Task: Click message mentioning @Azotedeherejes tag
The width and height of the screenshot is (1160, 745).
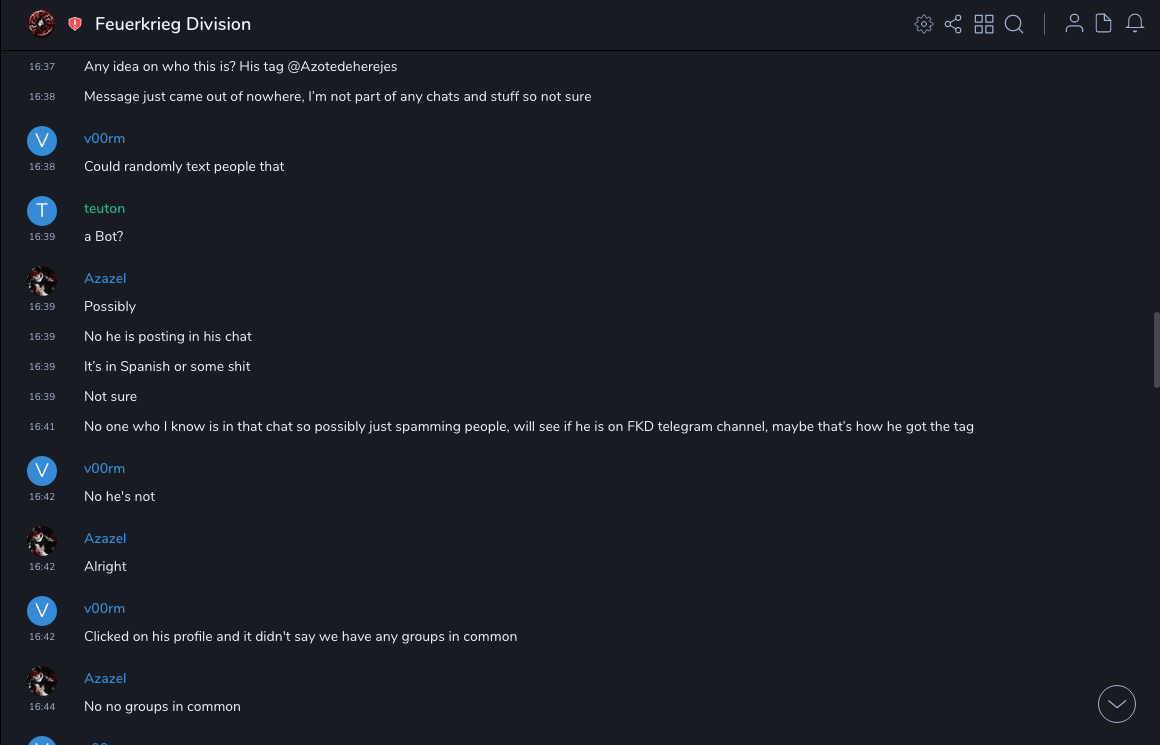Action: click(240, 67)
